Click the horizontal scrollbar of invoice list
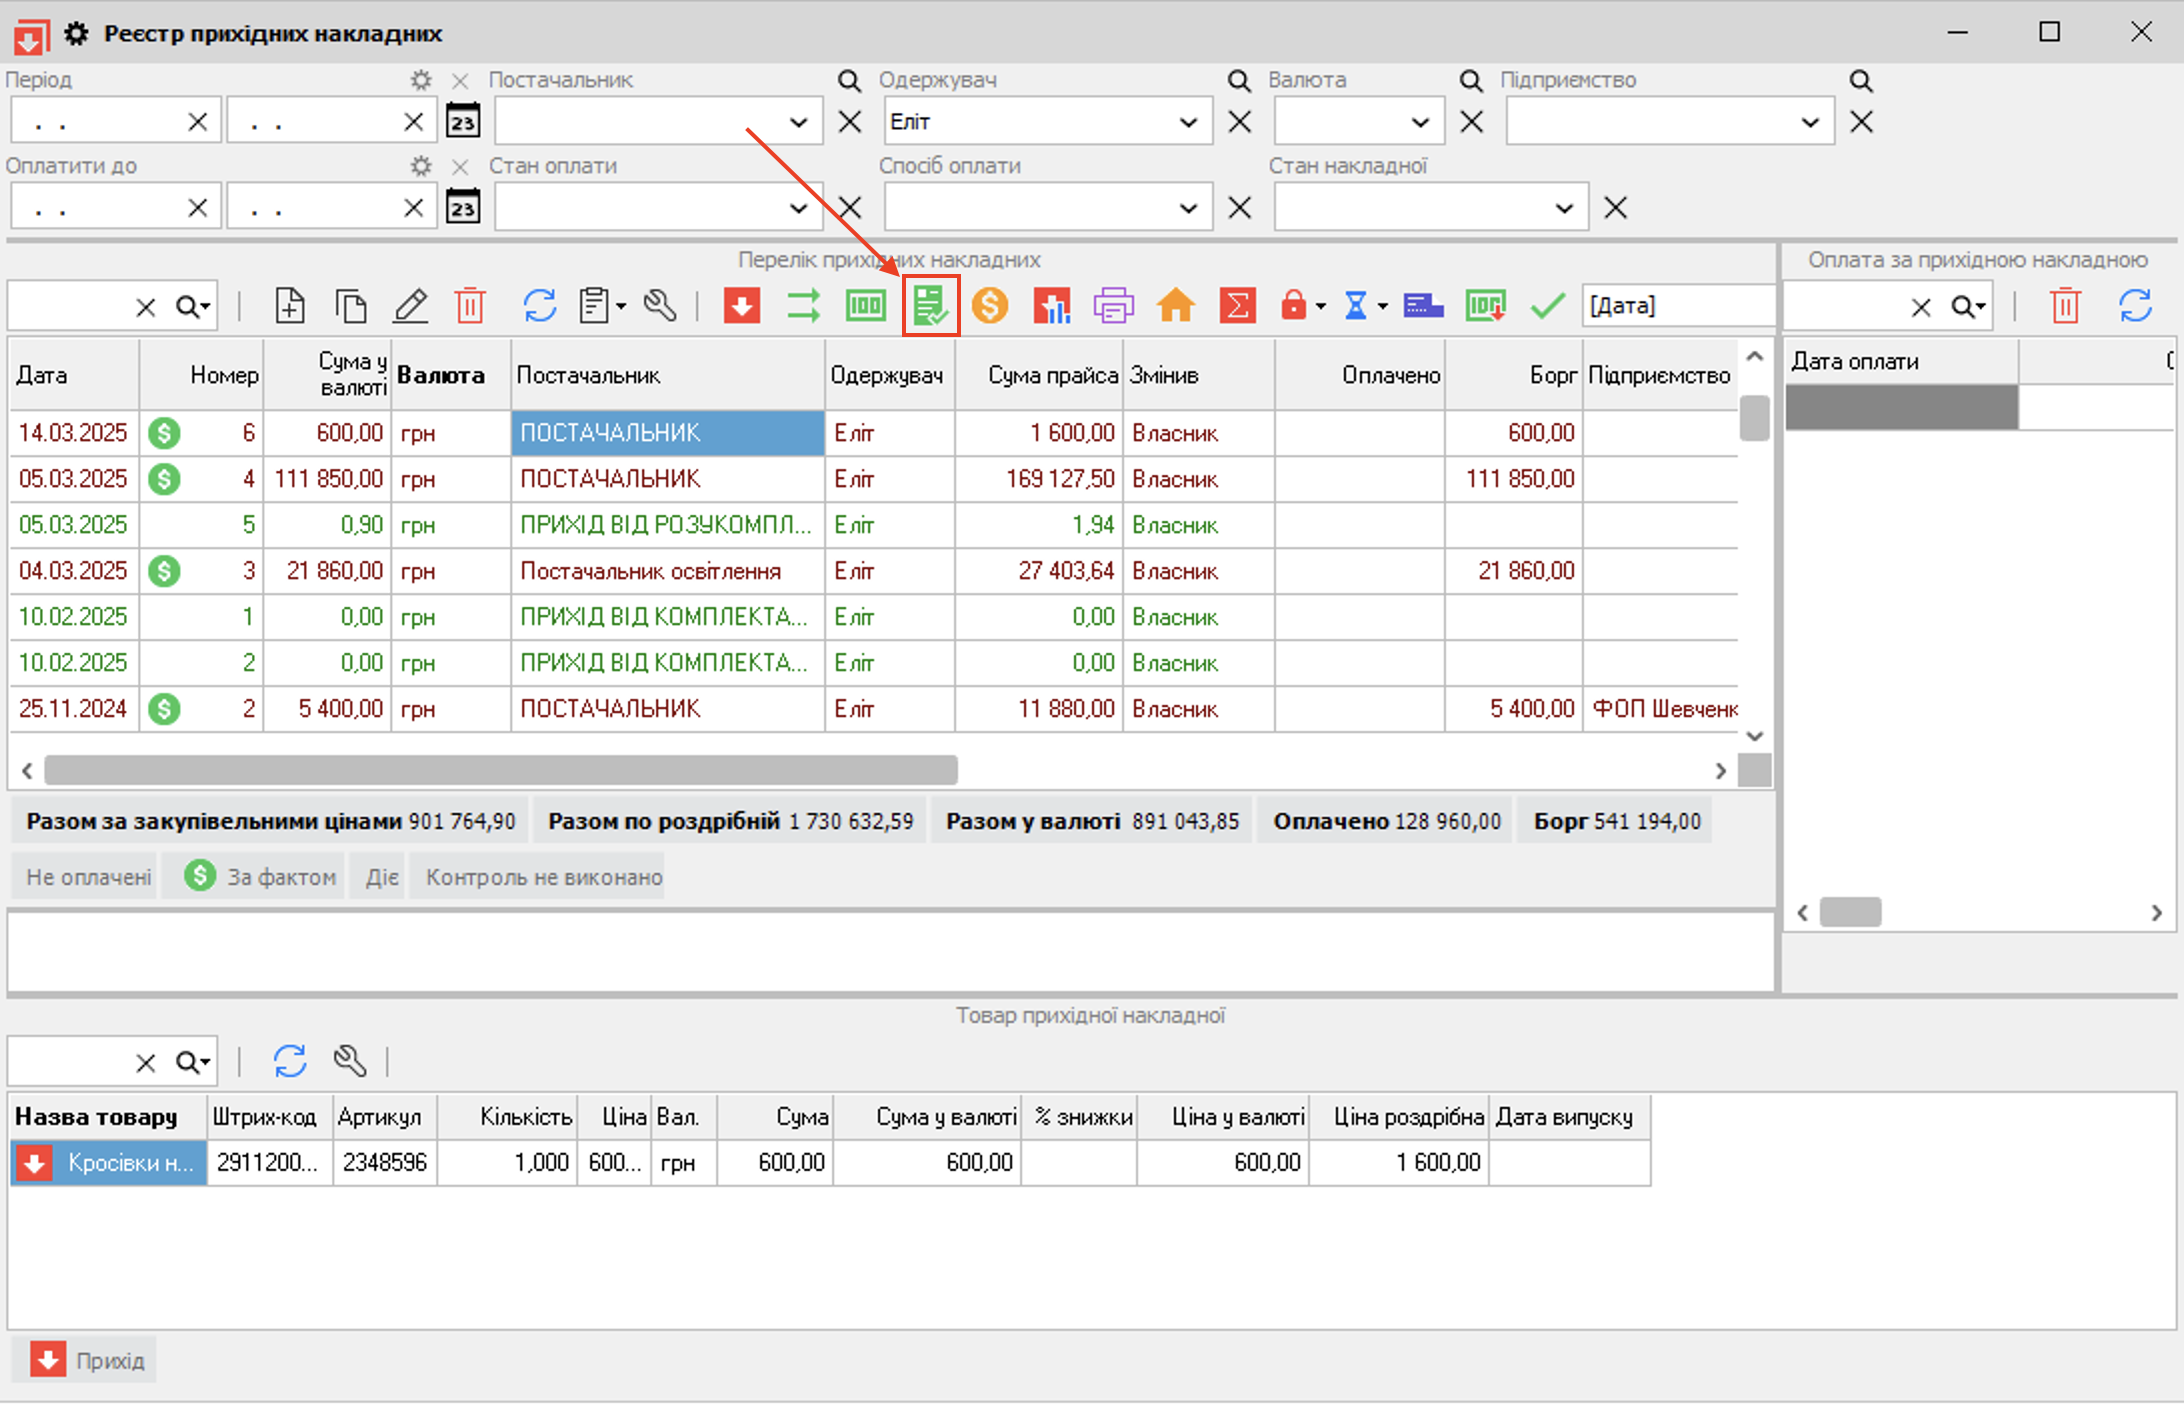The width and height of the screenshot is (2184, 1404). (x=500, y=770)
